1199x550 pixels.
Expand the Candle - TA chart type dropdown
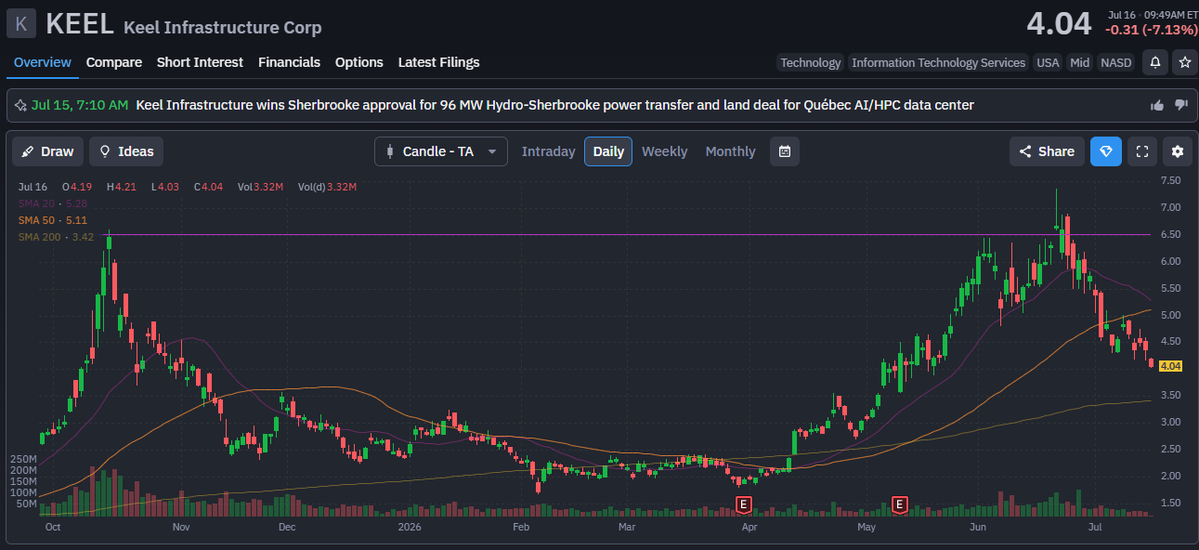[441, 151]
